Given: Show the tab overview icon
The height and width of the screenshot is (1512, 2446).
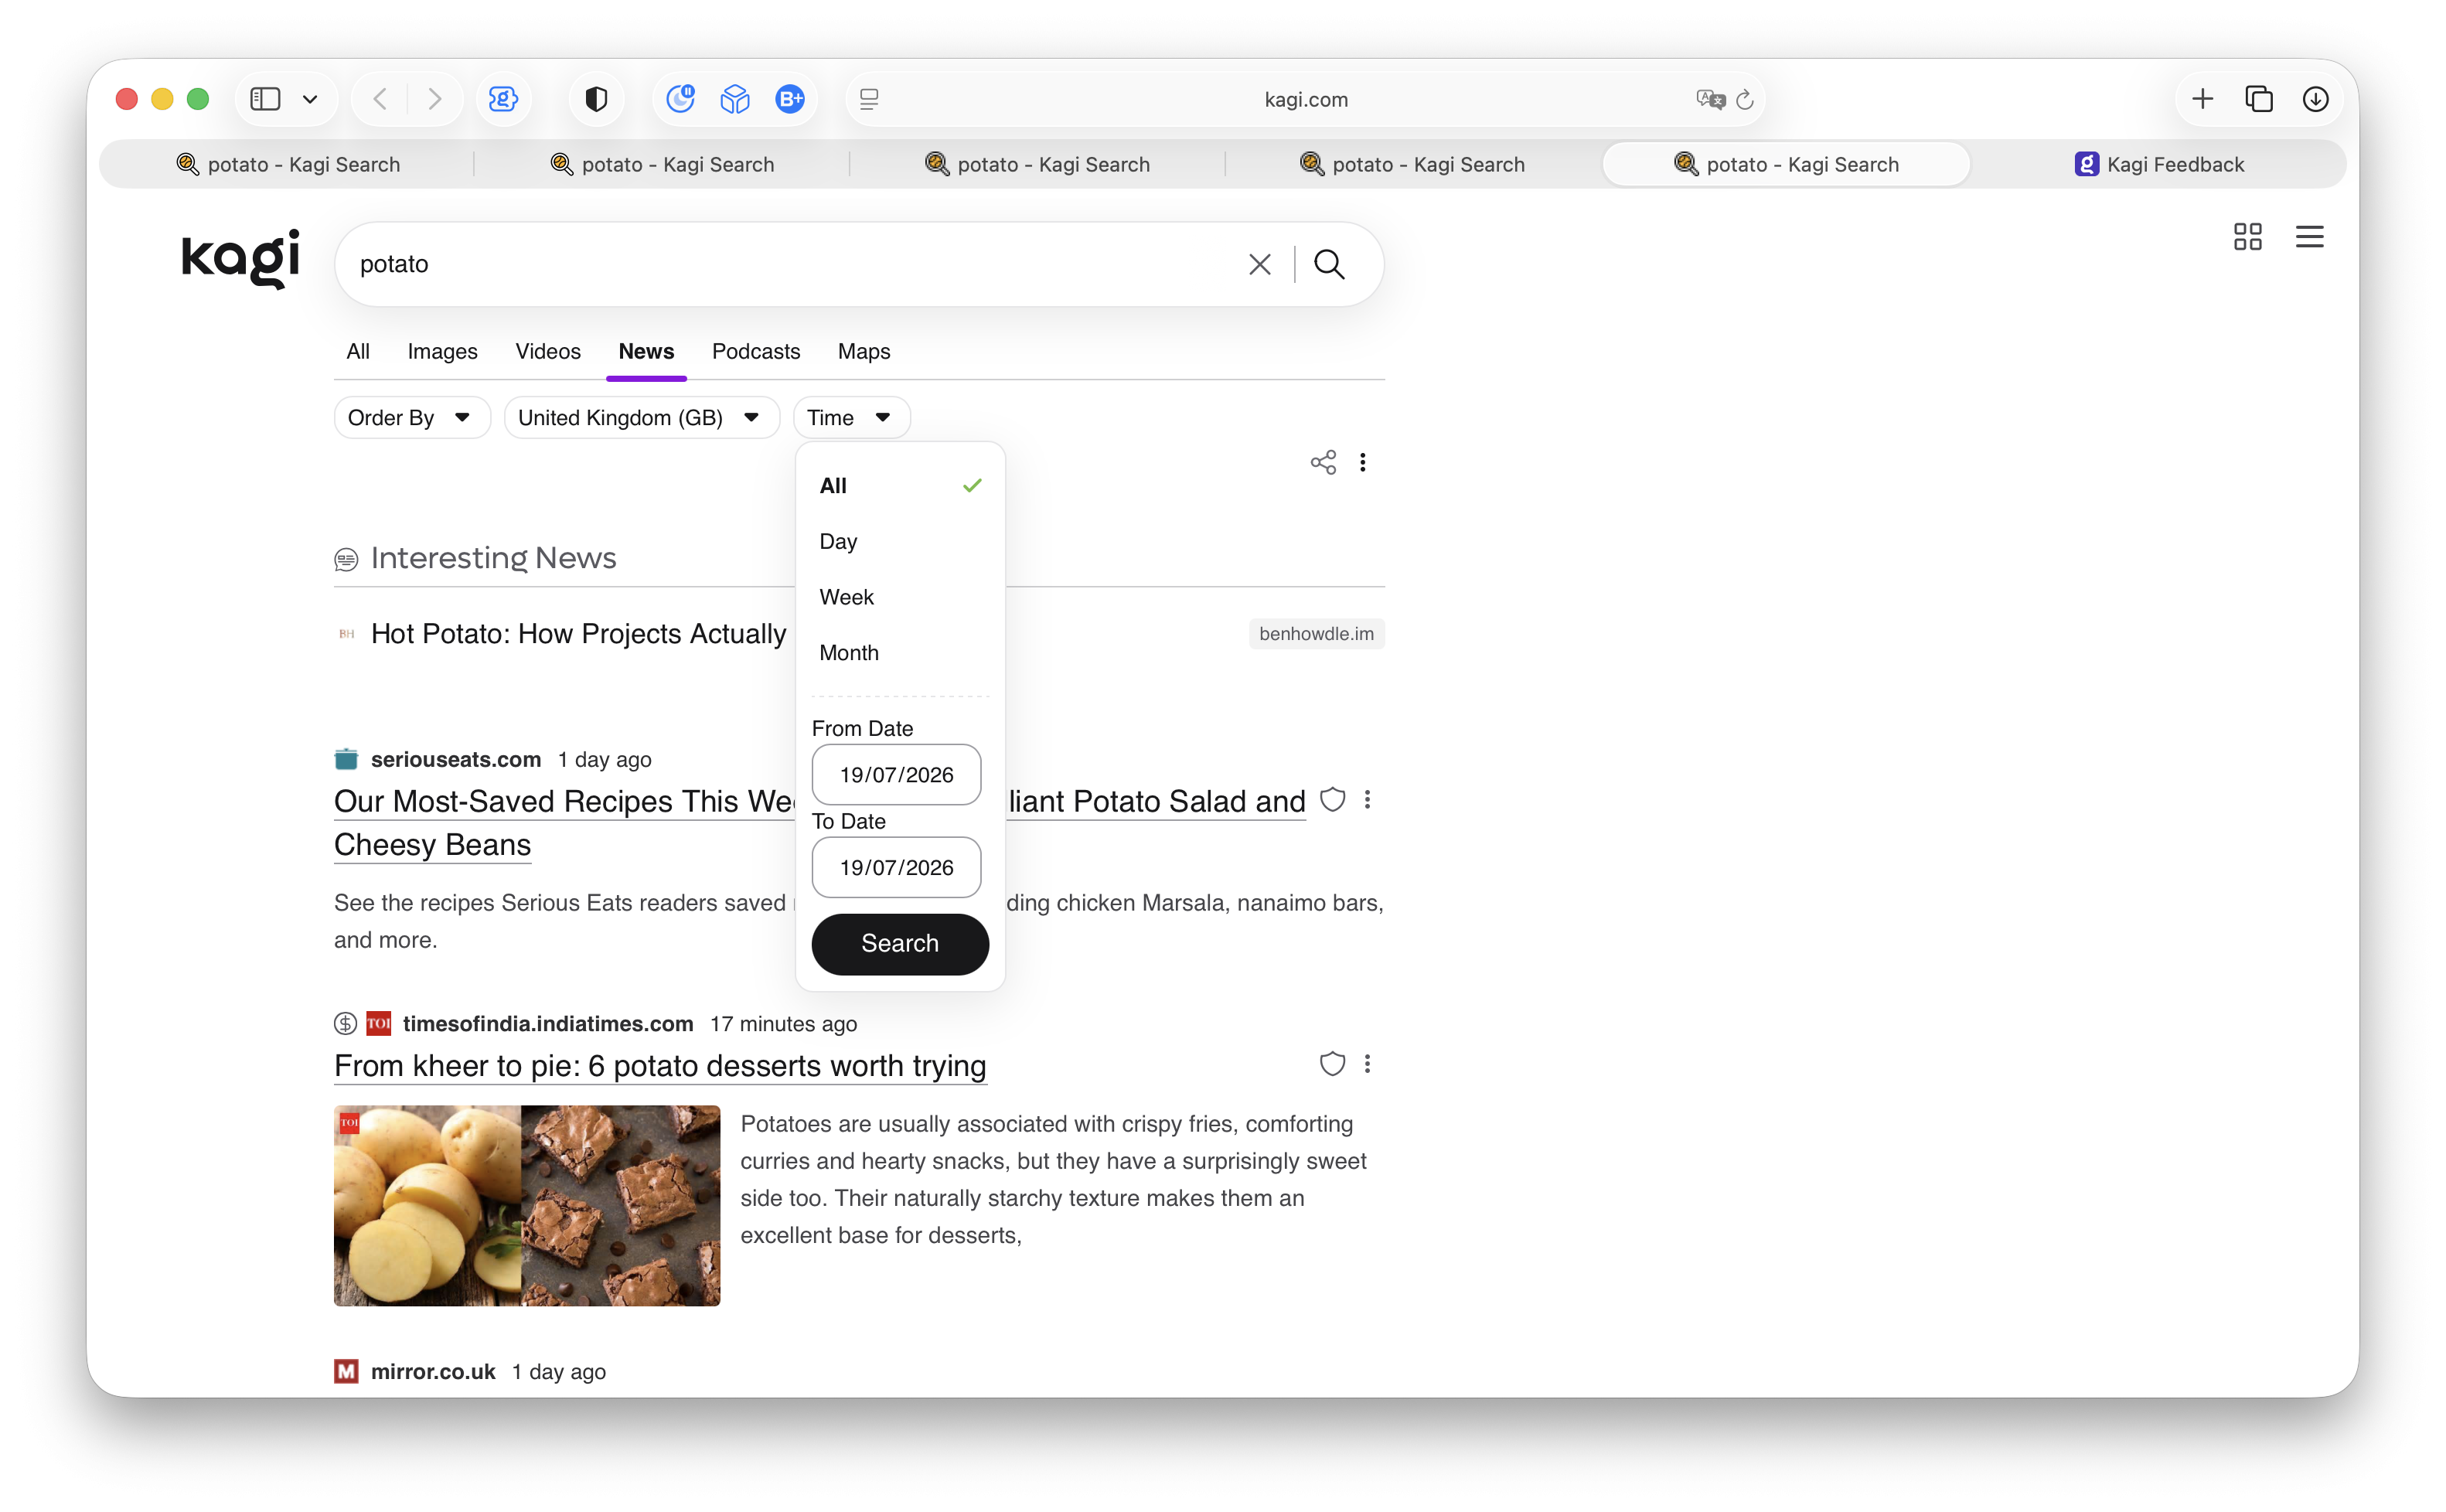Looking at the screenshot, I should (2259, 99).
